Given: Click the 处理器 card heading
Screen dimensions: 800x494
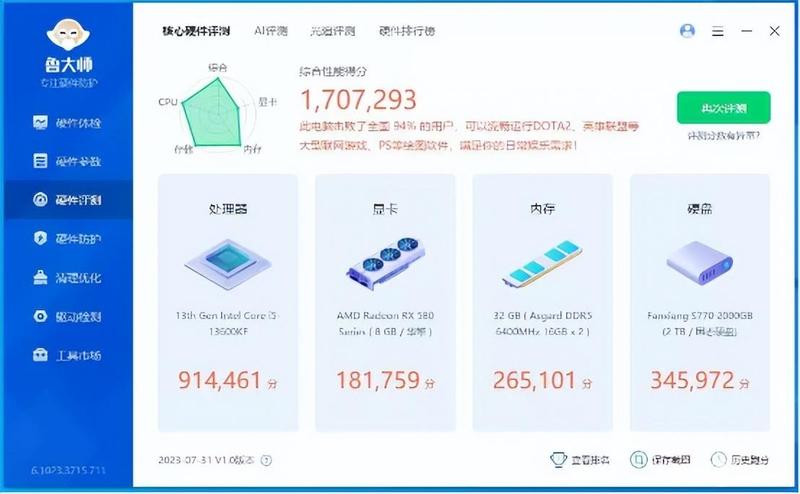Looking at the screenshot, I should [228, 209].
